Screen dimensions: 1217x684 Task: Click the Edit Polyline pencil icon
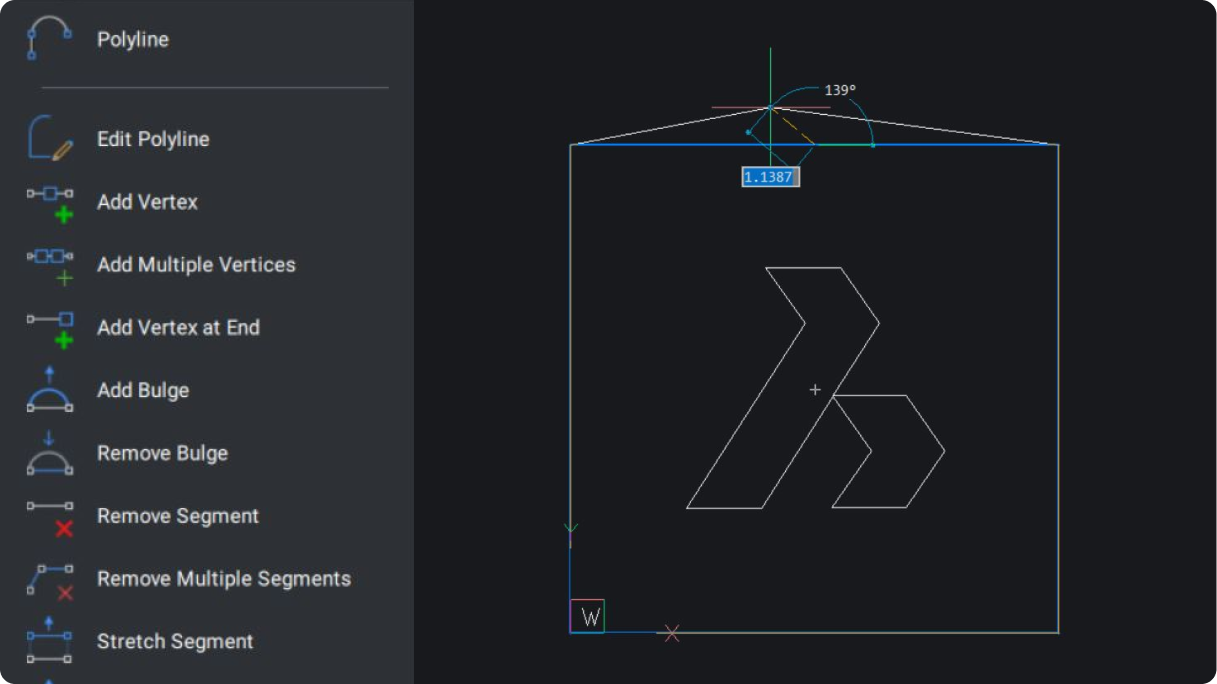pos(50,138)
